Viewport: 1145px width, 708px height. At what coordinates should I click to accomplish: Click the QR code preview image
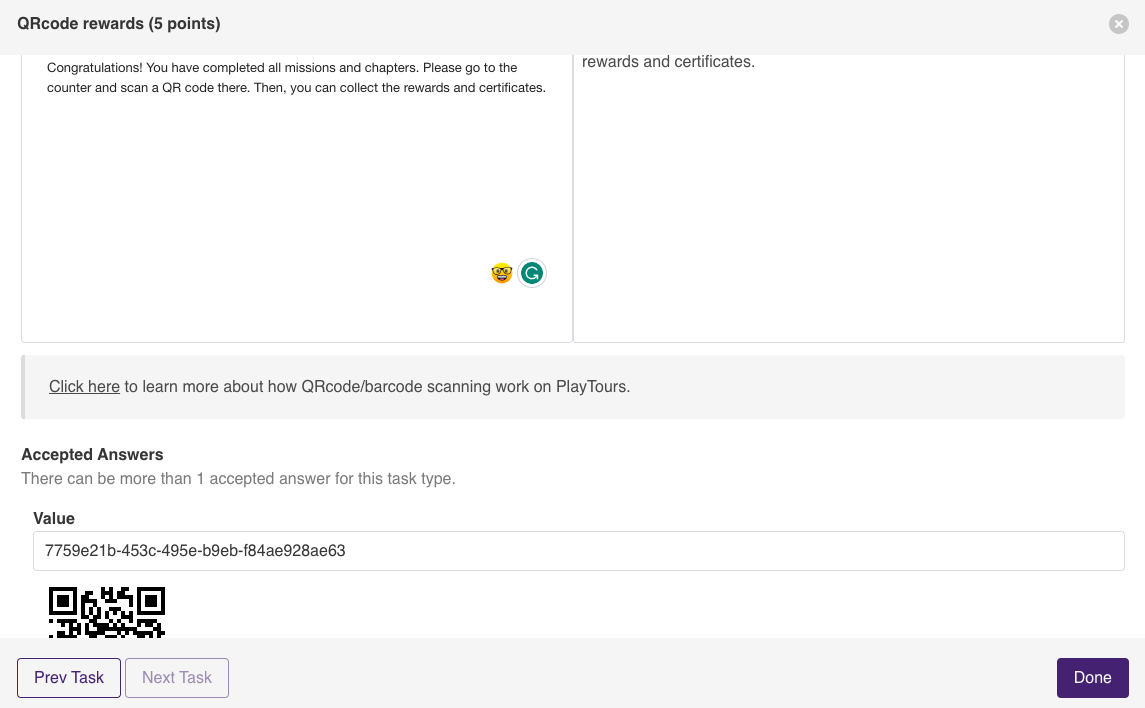tap(106, 610)
